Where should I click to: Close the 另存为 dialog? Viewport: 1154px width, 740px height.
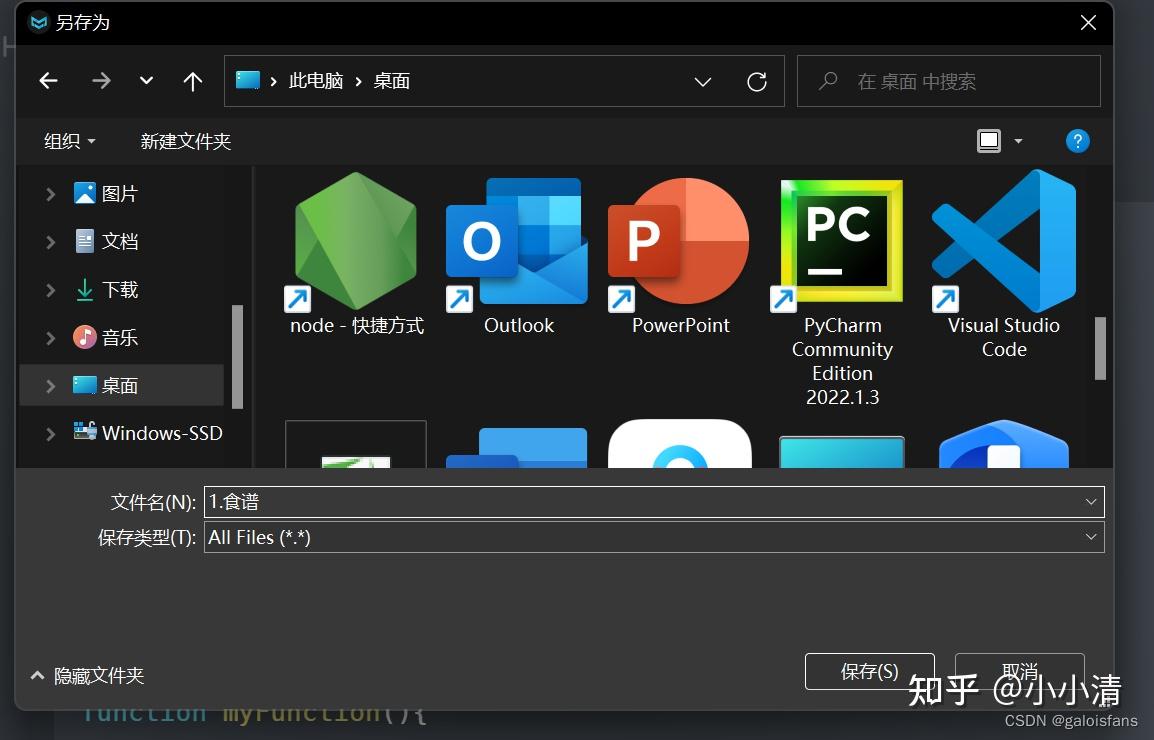tap(1088, 23)
